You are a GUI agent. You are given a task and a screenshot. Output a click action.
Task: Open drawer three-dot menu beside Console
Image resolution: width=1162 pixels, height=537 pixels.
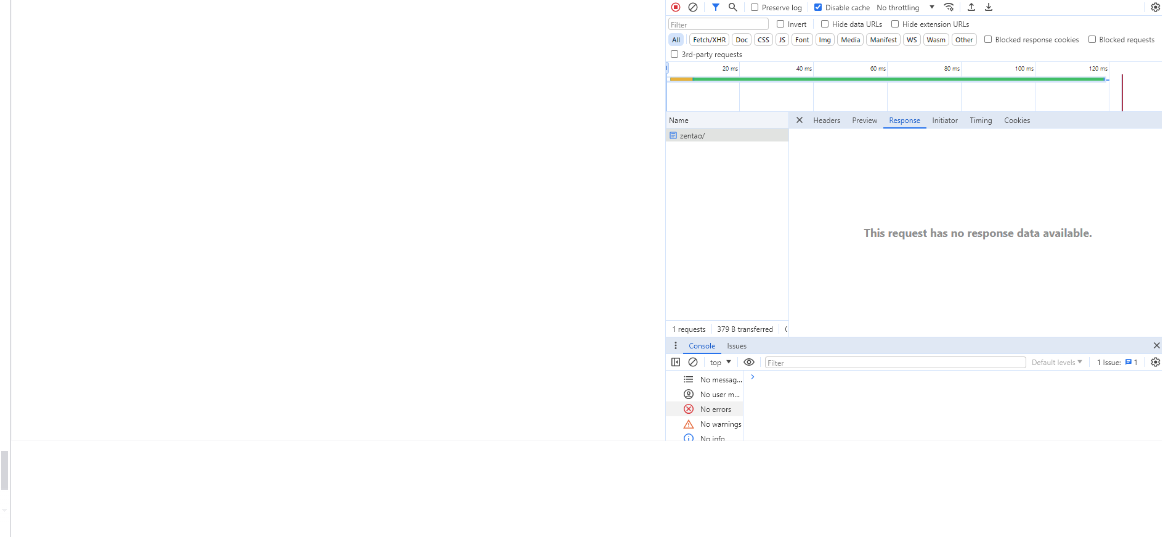674,346
